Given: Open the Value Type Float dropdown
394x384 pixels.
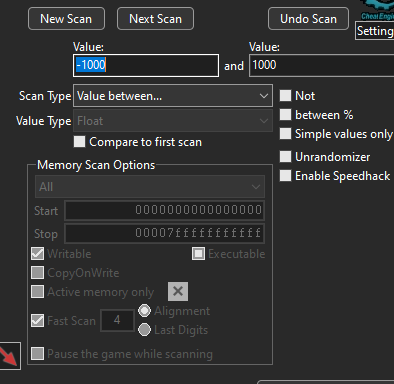Looking at the screenshot, I should [173, 121].
